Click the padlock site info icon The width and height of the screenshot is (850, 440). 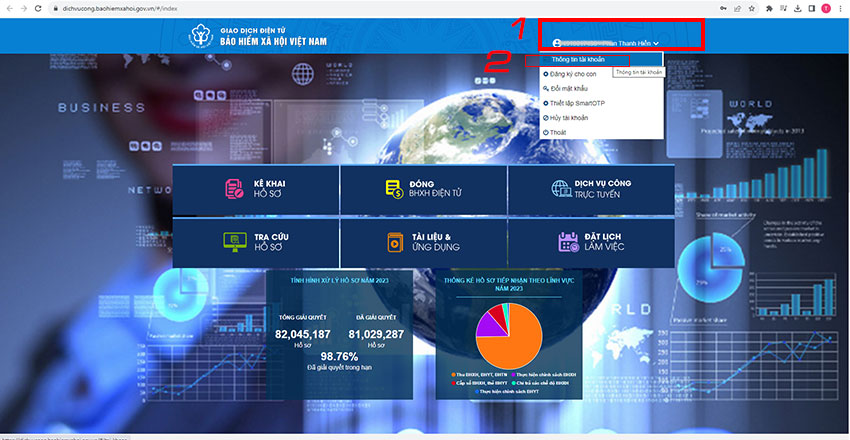click(x=55, y=9)
